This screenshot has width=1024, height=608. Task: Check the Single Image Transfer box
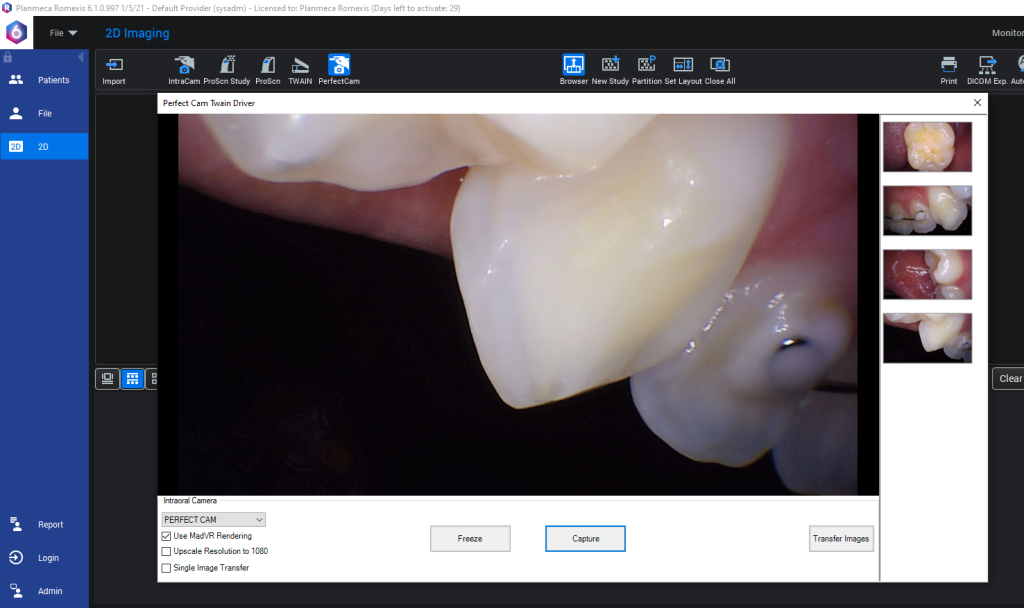(x=167, y=568)
